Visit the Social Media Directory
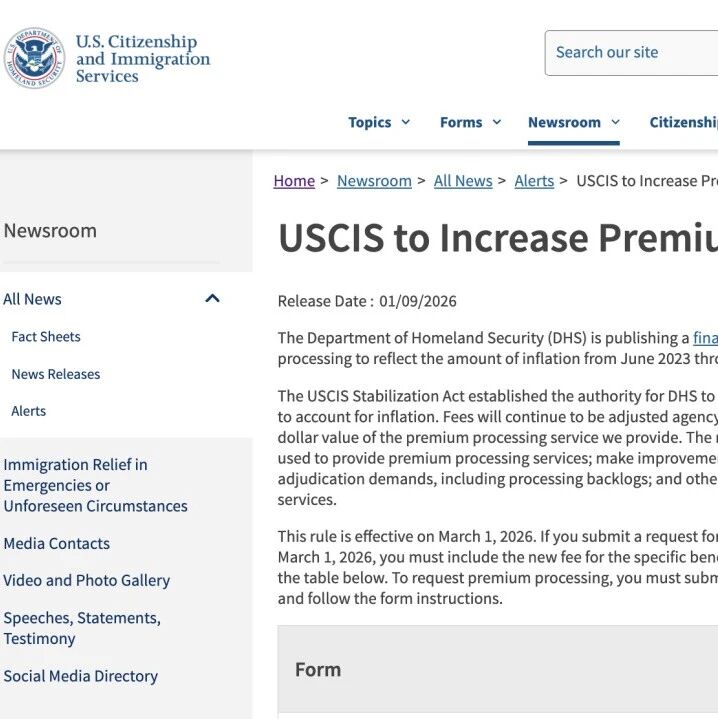 (x=81, y=676)
